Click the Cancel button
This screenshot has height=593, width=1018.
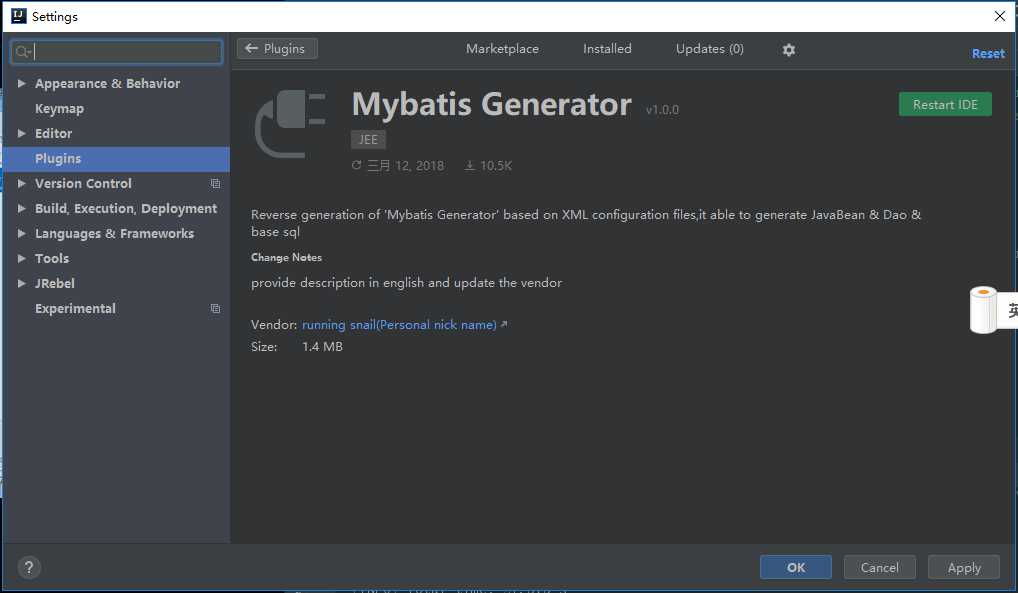880,568
